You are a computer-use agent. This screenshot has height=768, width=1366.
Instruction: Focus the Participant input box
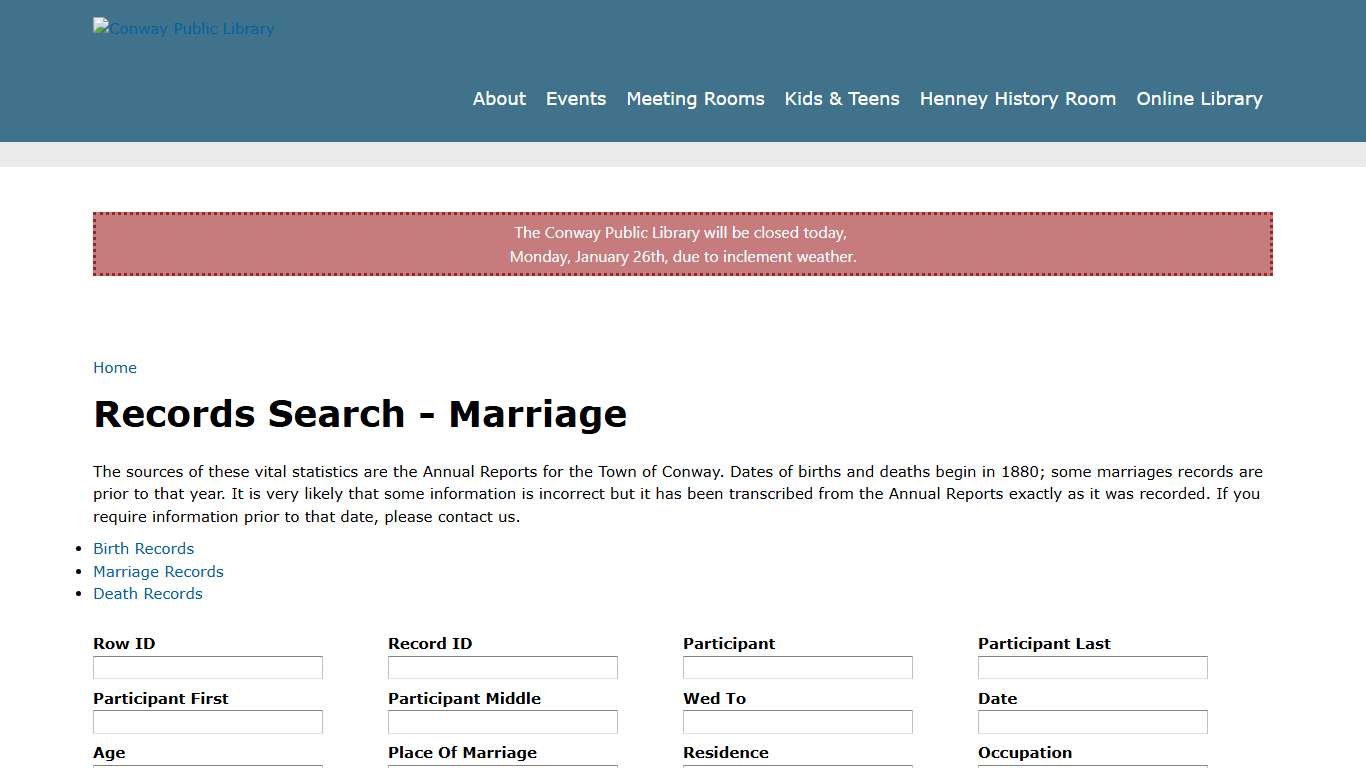(x=797, y=667)
